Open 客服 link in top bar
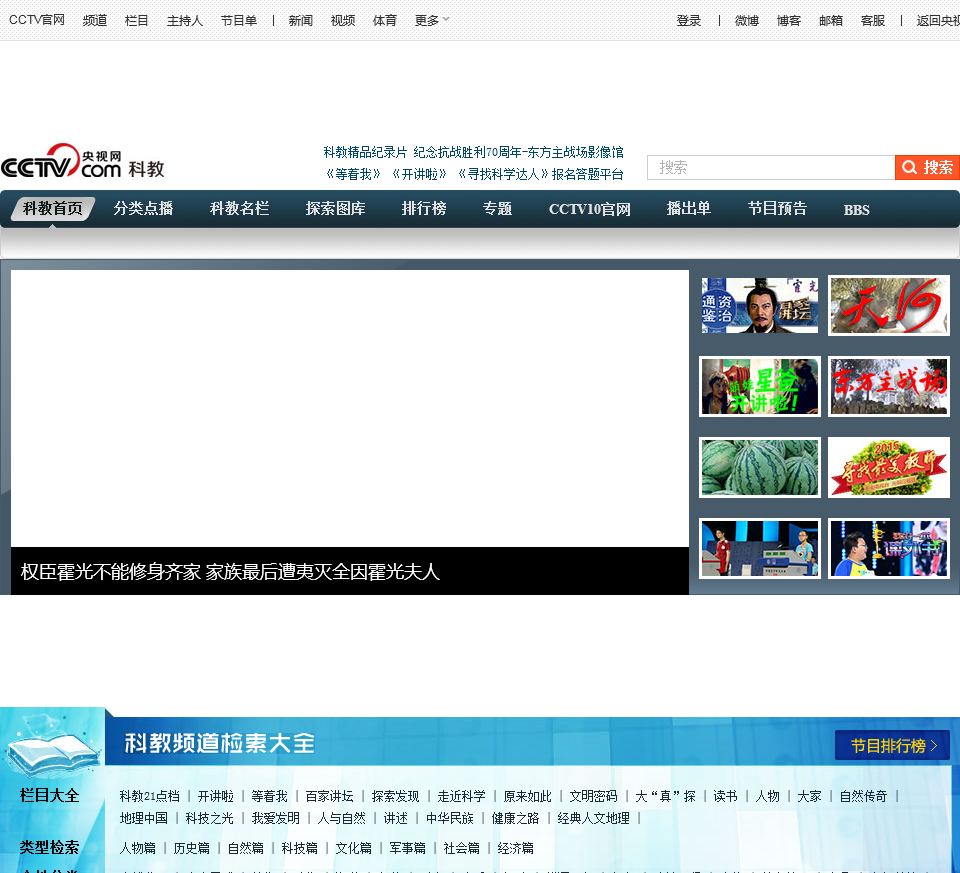 (x=873, y=20)
